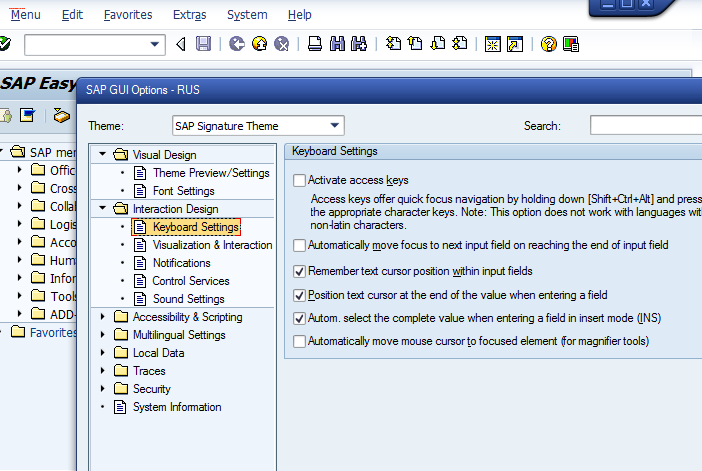Viewport: 702px width, 471px height.
Task: Open the command field dropdown arrow
Action: click(154, 44)
